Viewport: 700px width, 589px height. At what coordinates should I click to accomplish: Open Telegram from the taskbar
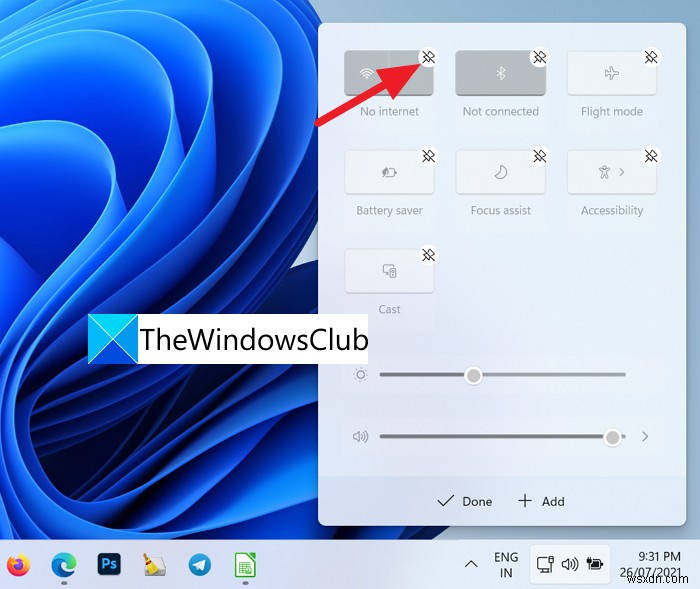coord(199,565)
